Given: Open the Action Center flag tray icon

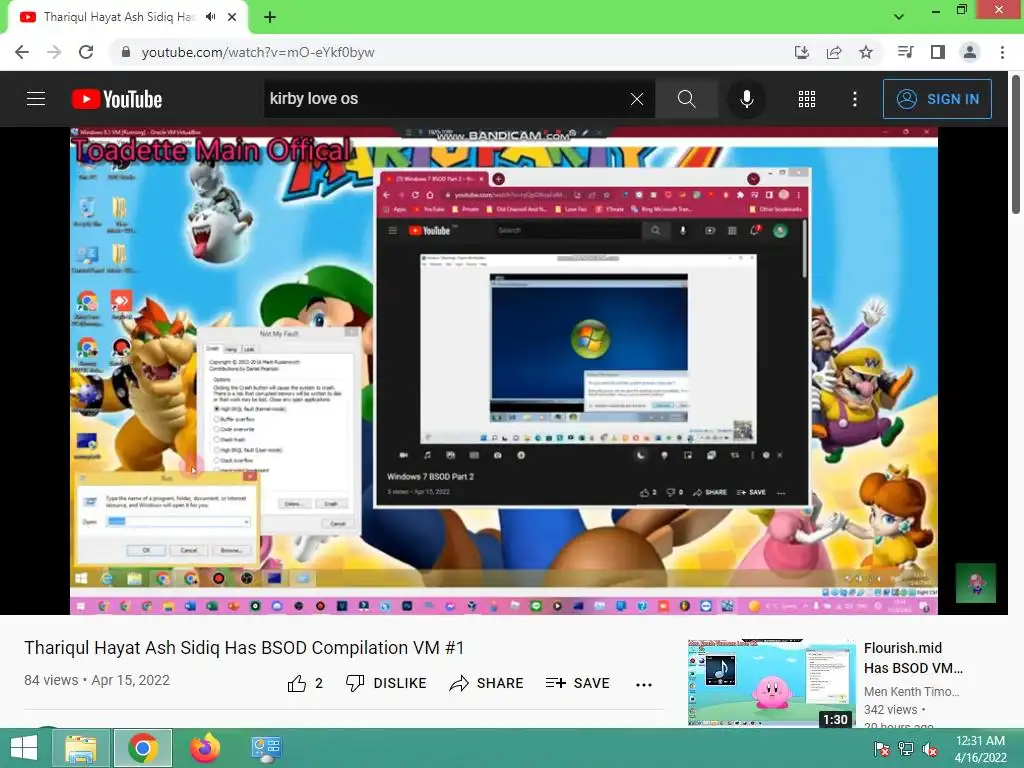Looking at the screenshot, I should point(881,749).
